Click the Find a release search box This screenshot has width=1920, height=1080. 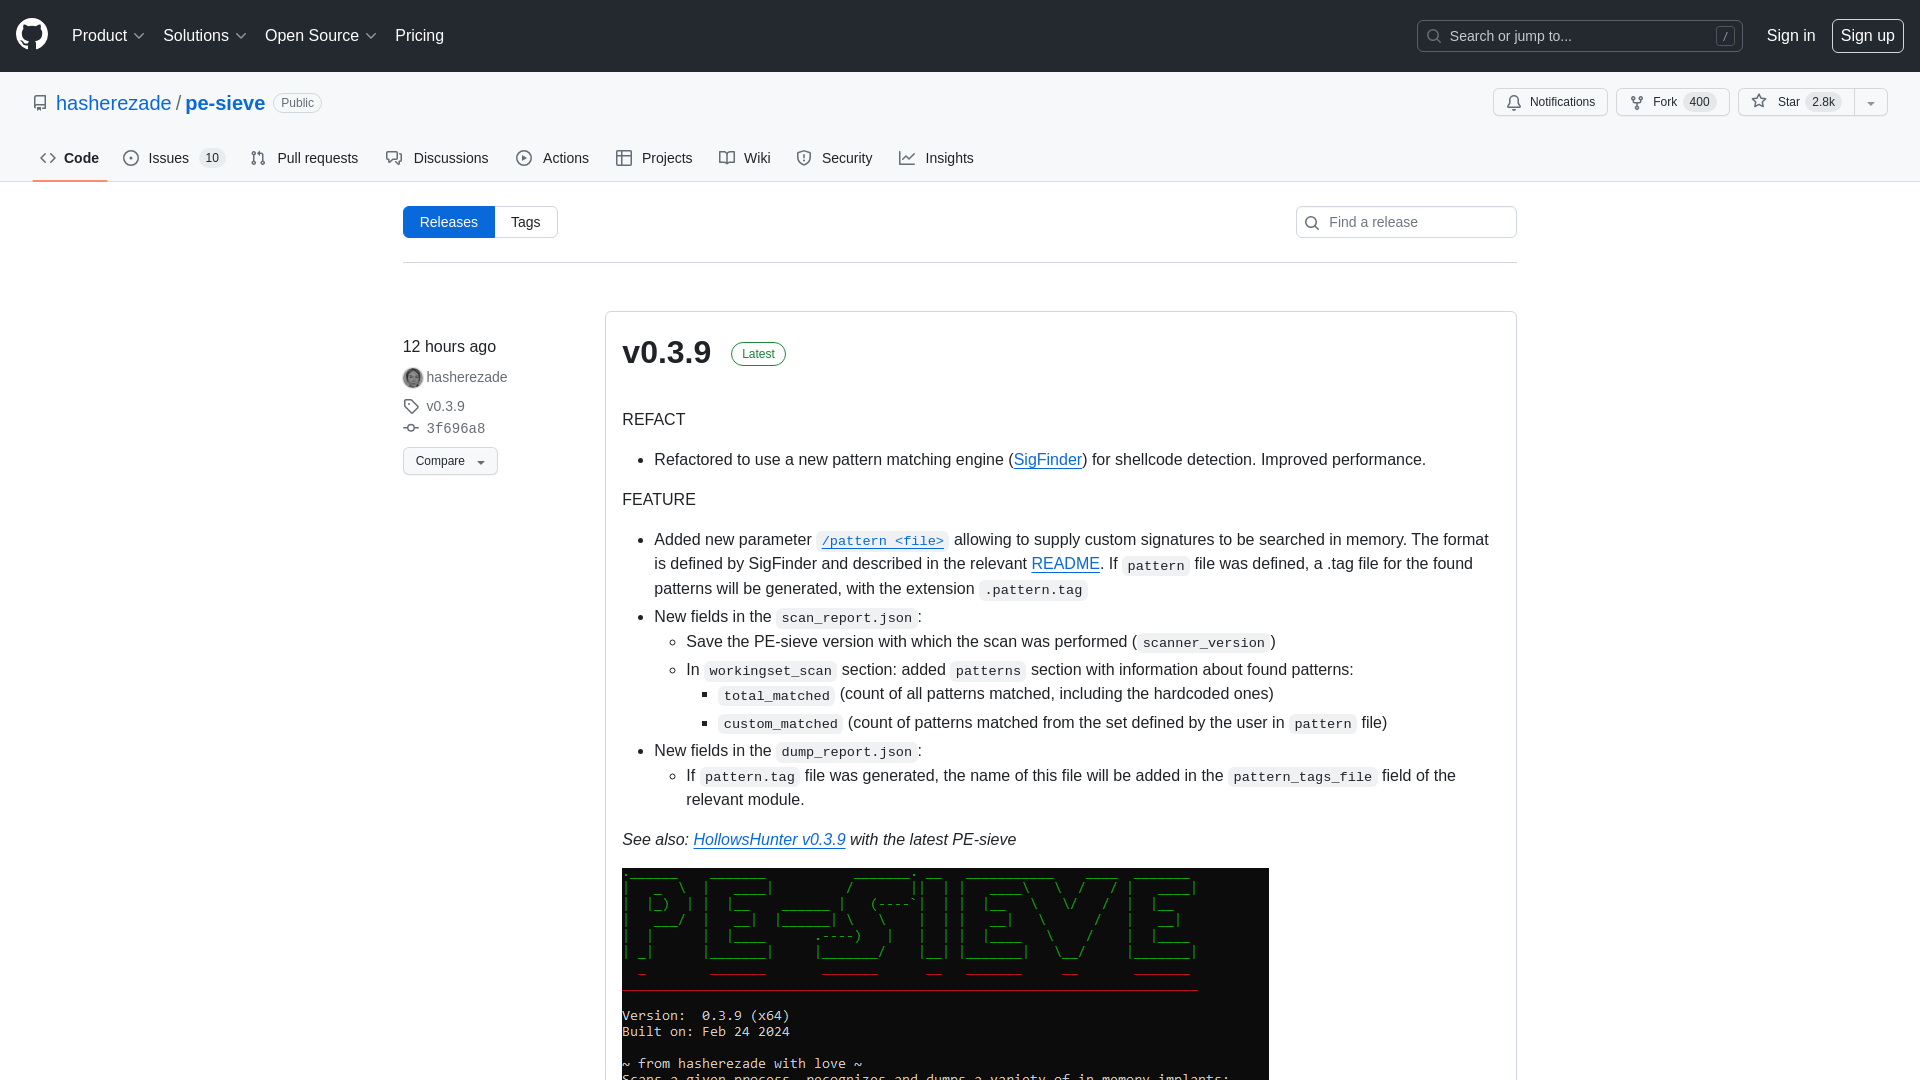pos(1406,222)
